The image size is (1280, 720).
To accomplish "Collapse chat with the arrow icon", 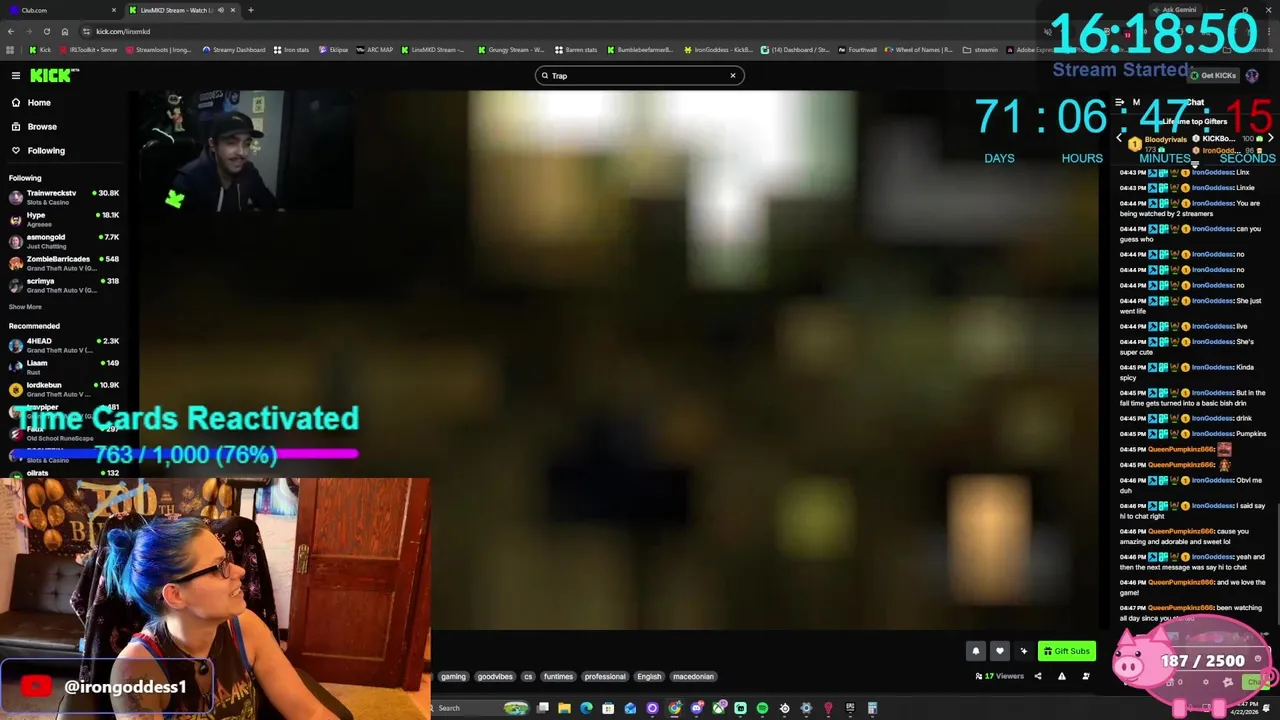I will click(x=1120, y=102).
